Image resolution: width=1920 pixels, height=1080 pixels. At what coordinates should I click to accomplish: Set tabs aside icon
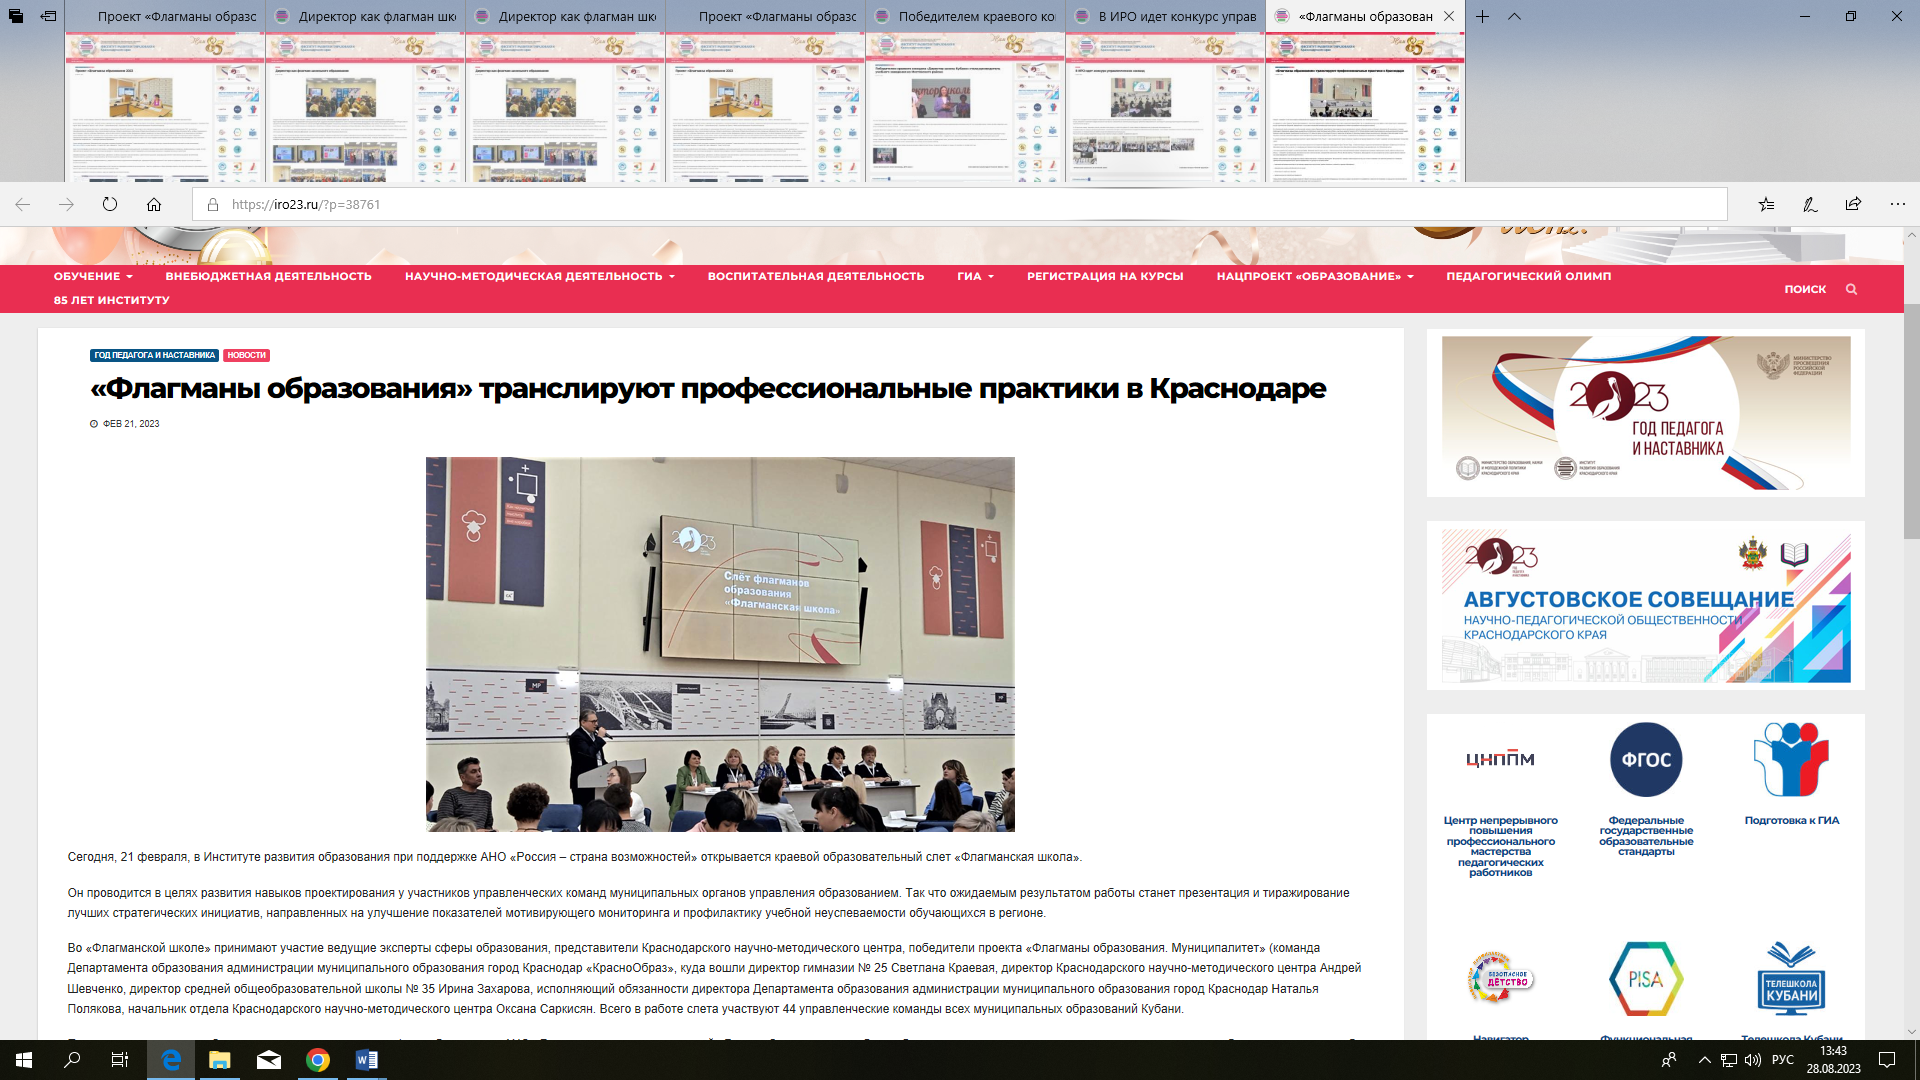tap(48, 16)
